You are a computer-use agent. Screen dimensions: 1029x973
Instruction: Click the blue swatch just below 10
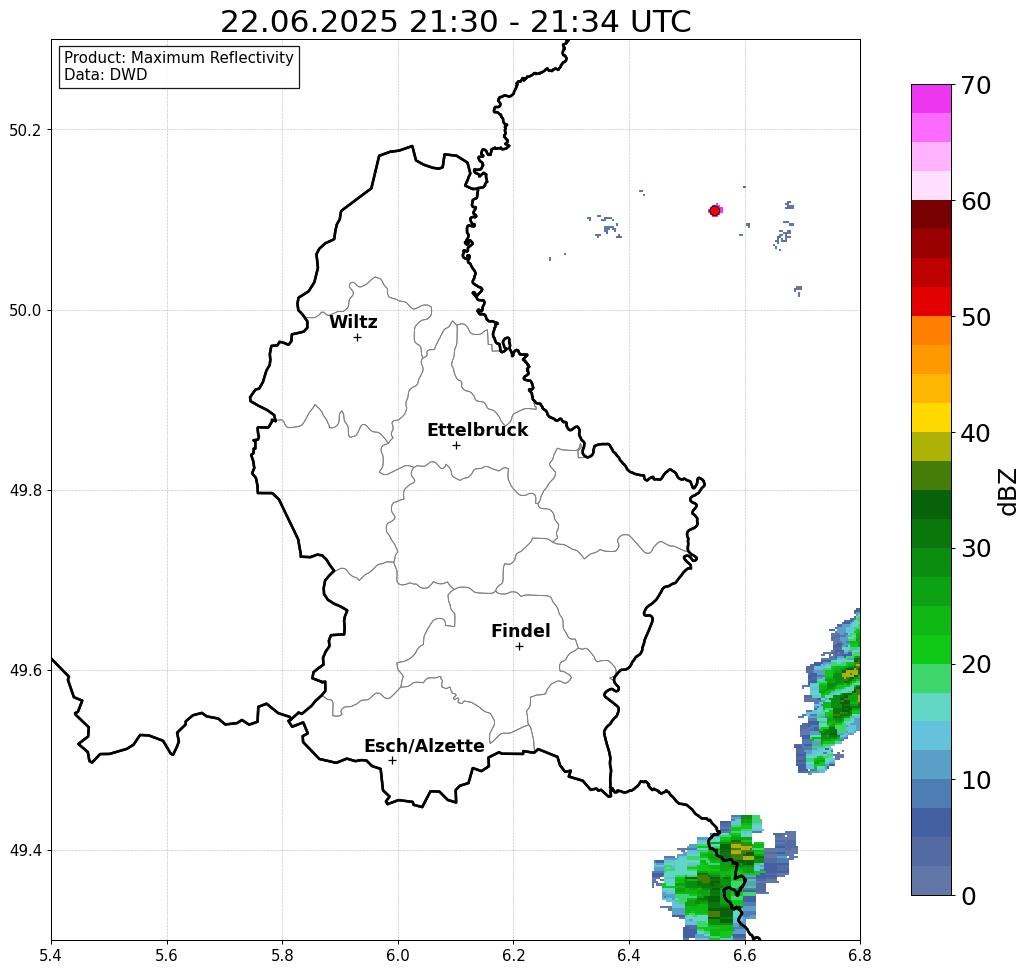(931, 794)
